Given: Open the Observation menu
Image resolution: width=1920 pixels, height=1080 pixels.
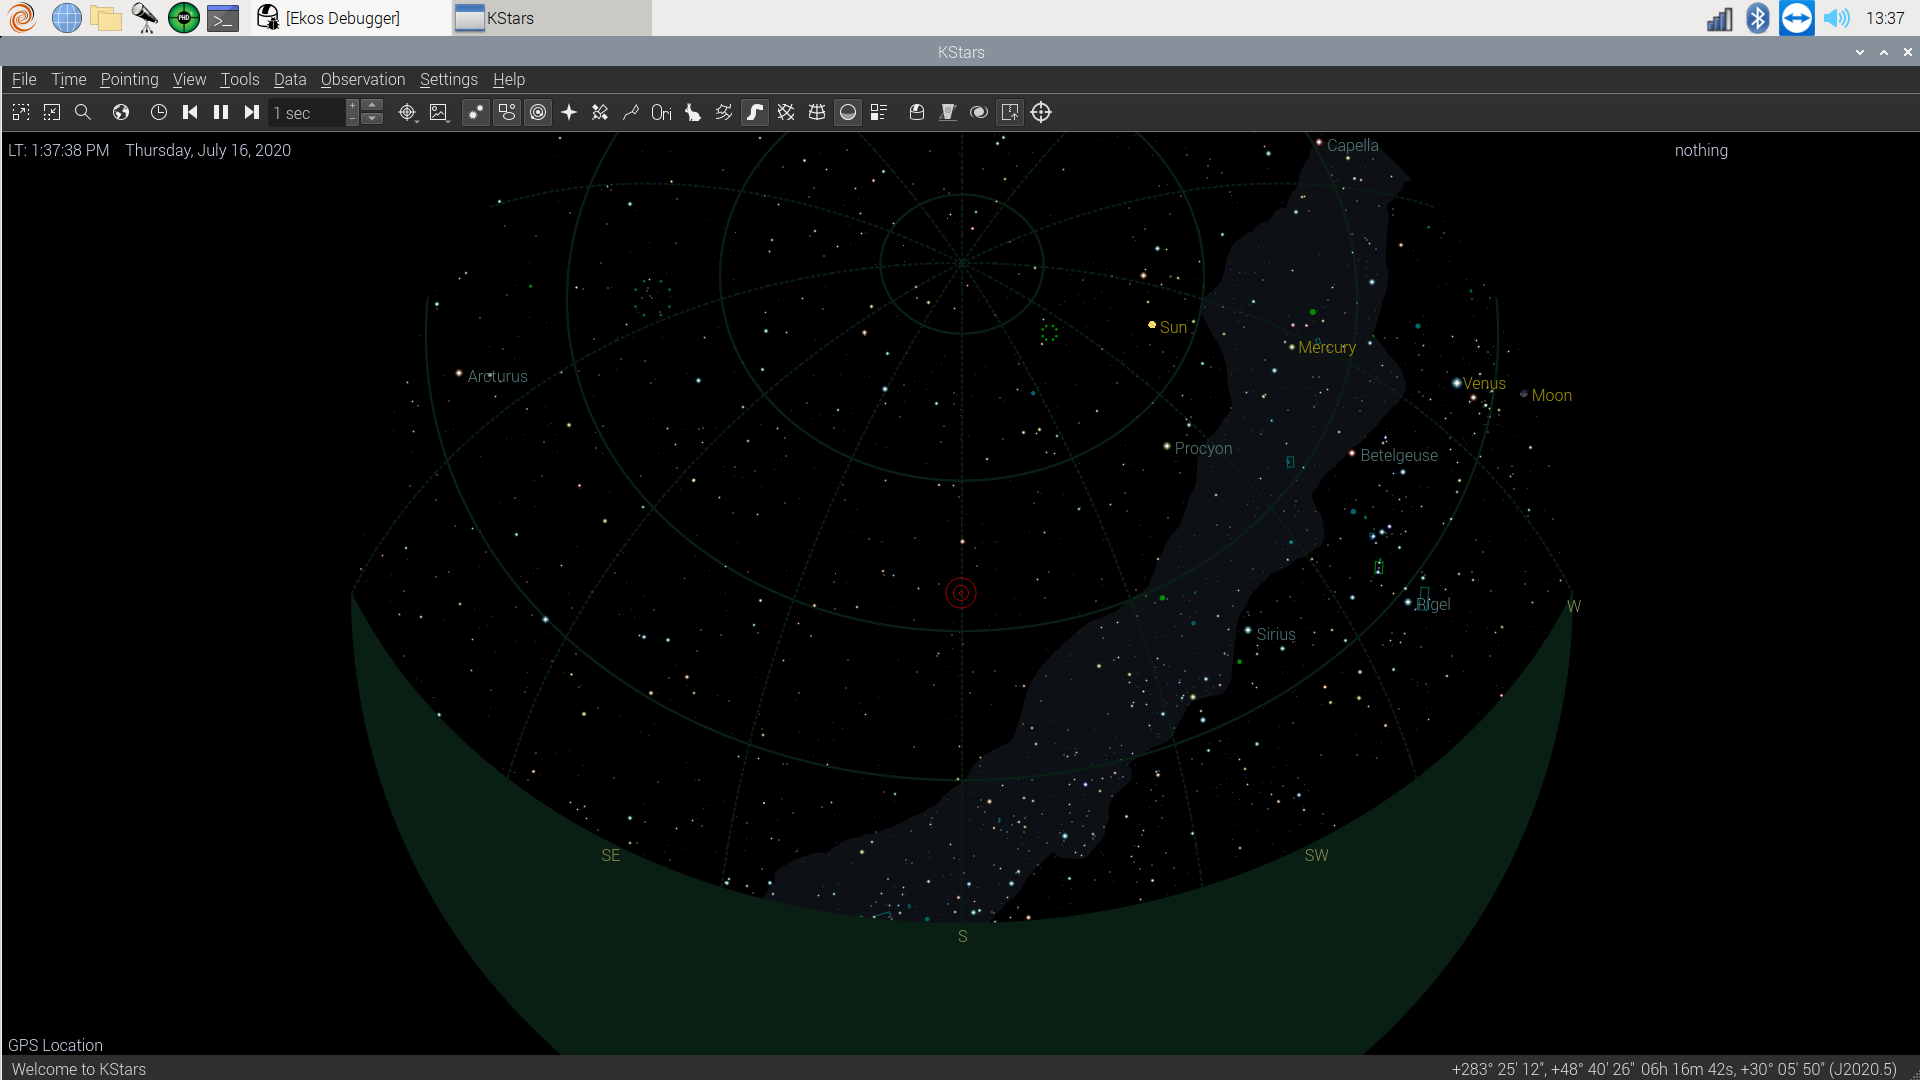Looking at the screenshot, I should [363, 79].
